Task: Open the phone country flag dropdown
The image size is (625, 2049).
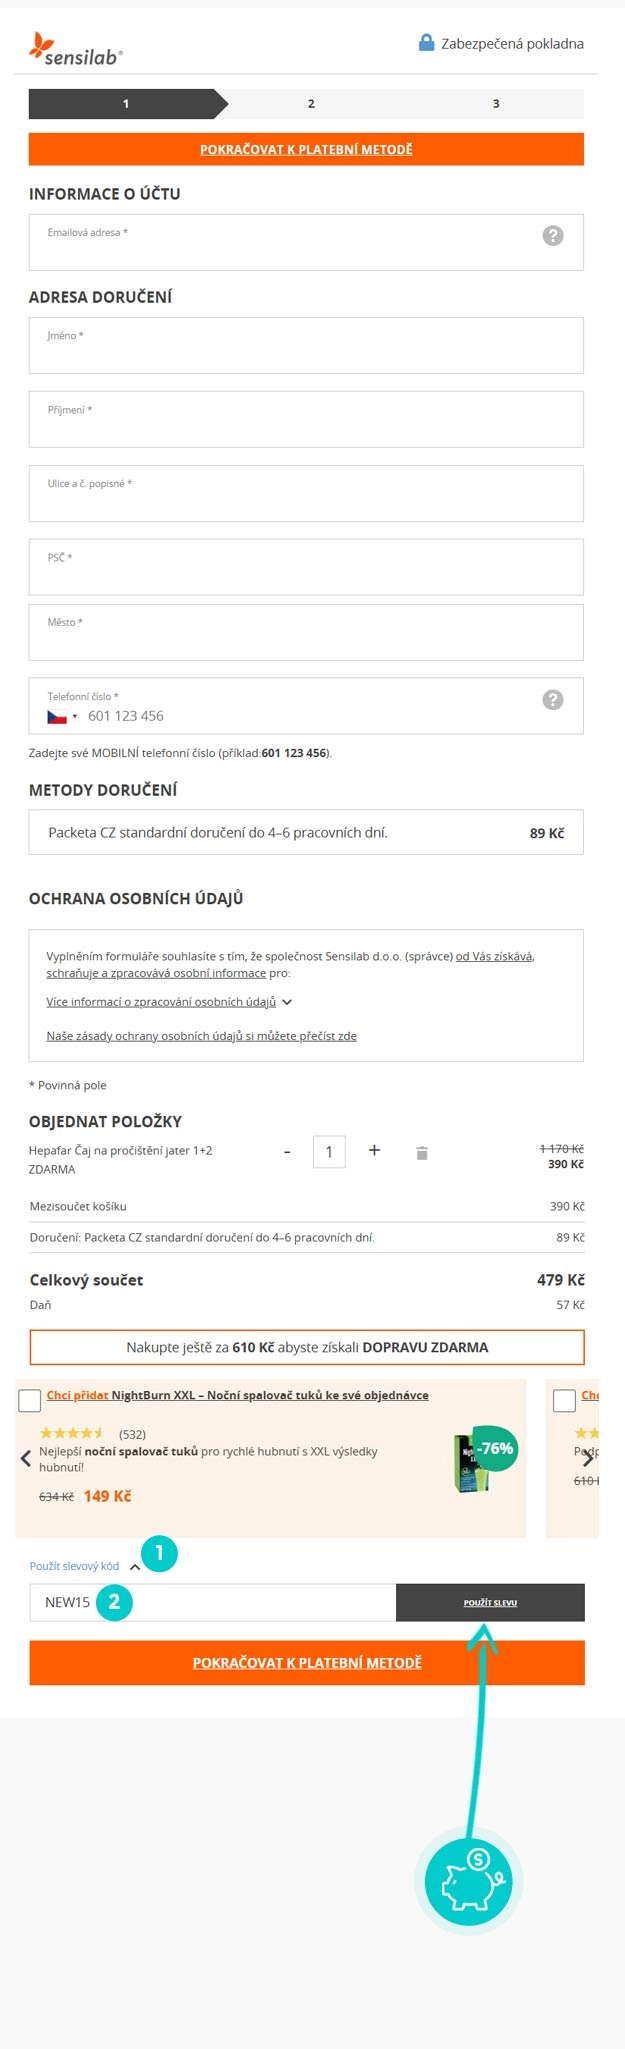Action: (x=62, y=717)
